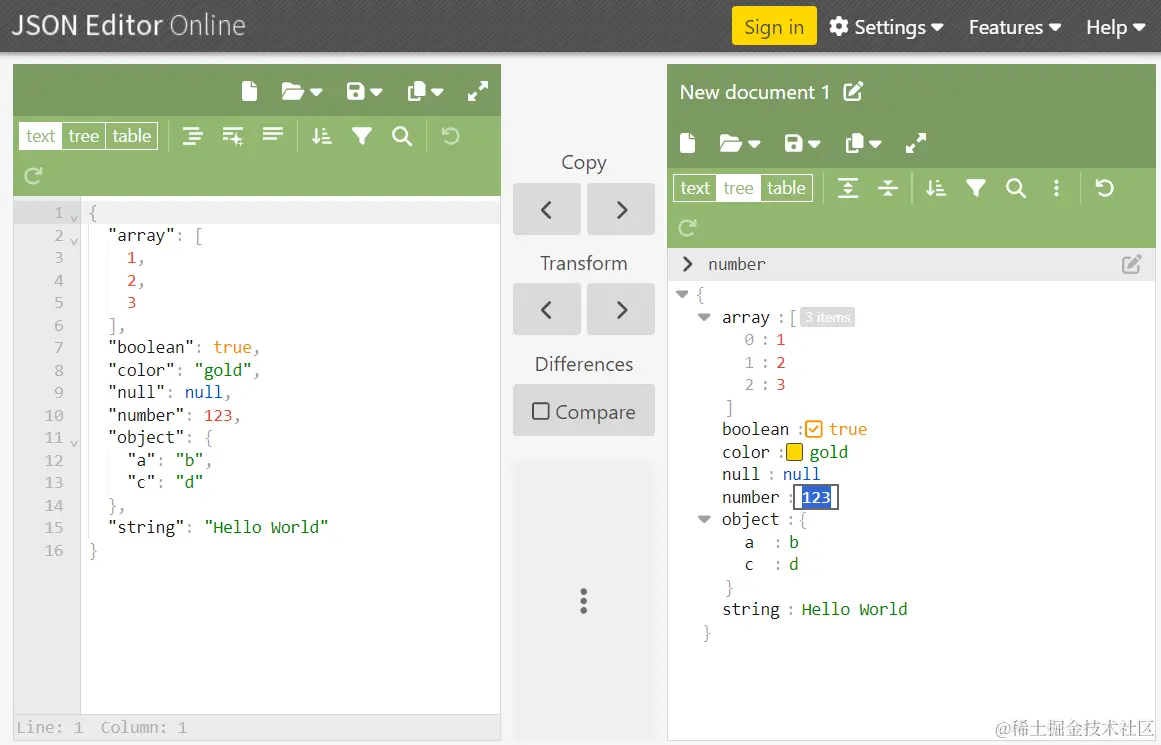
Task: Open filter/transform in left panel
Action: (x=362, y=136)
